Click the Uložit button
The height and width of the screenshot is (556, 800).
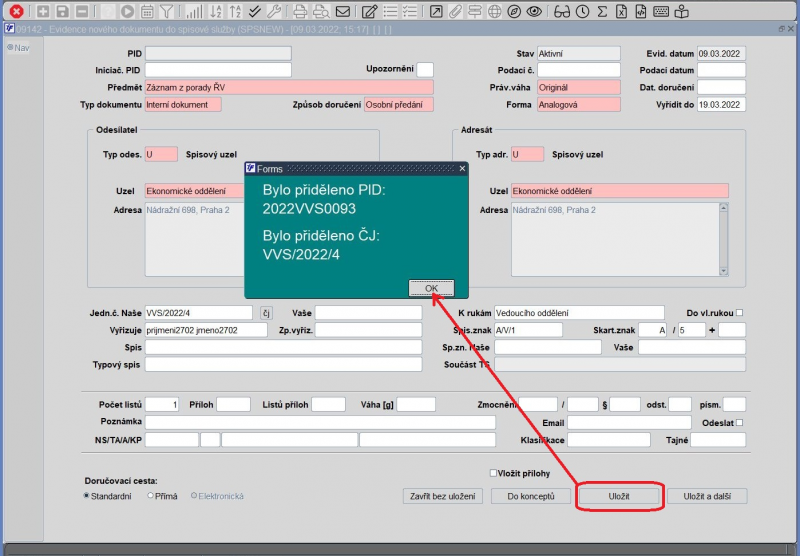point(619,496)
